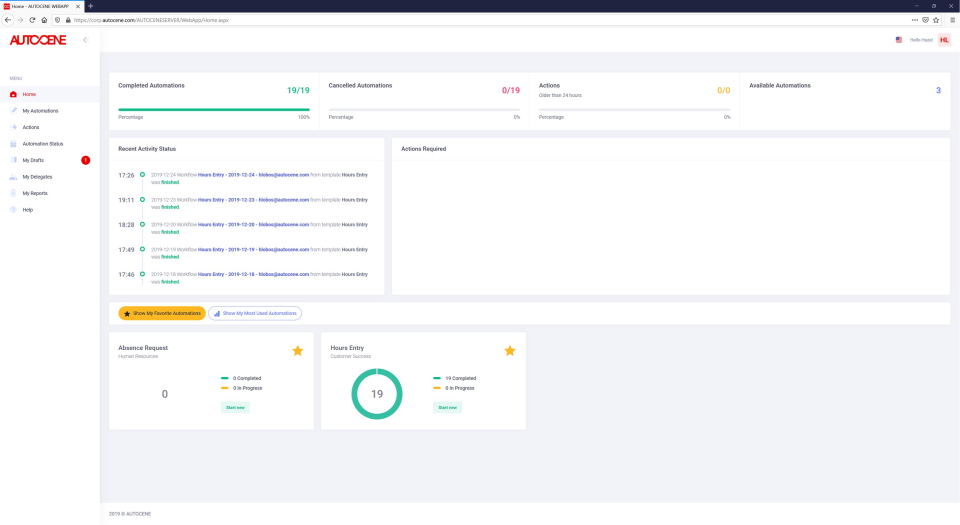The width and height of the screenshot is (960, 525).
Task: Select the Show My Favorite Automations tab
Action: click(x=162, y=313)
